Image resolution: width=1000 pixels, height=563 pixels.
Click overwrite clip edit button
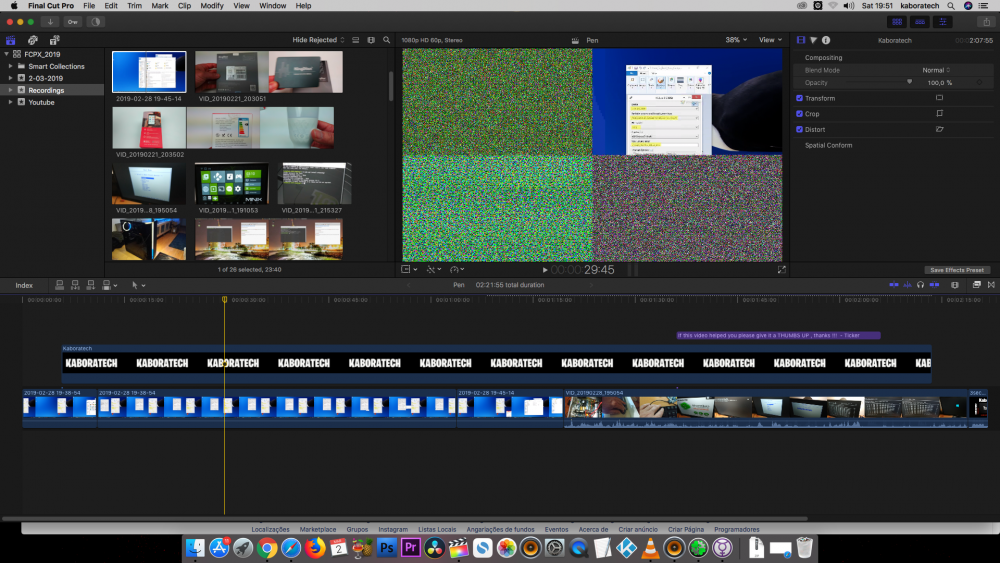coord(107,285)
